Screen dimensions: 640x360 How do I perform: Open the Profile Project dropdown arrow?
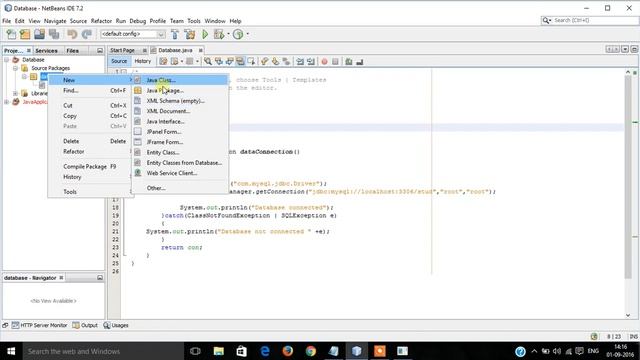(x=247, y=34)
